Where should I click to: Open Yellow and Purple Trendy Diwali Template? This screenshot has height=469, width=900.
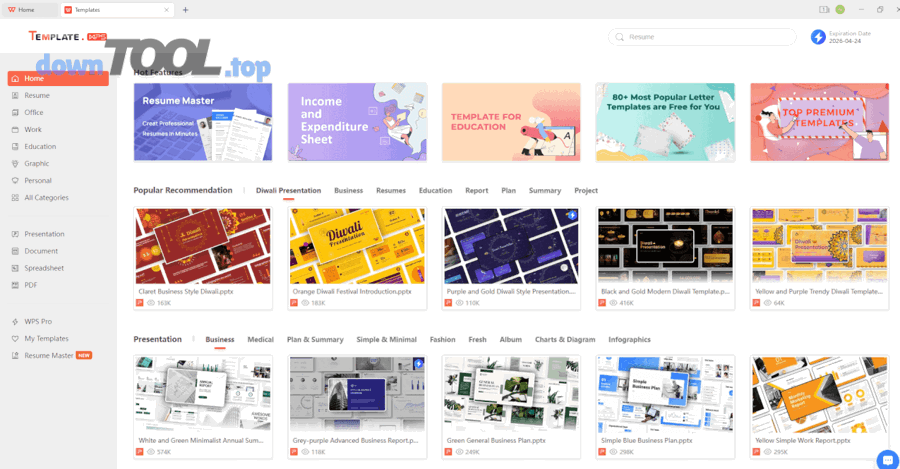point(819,258)
